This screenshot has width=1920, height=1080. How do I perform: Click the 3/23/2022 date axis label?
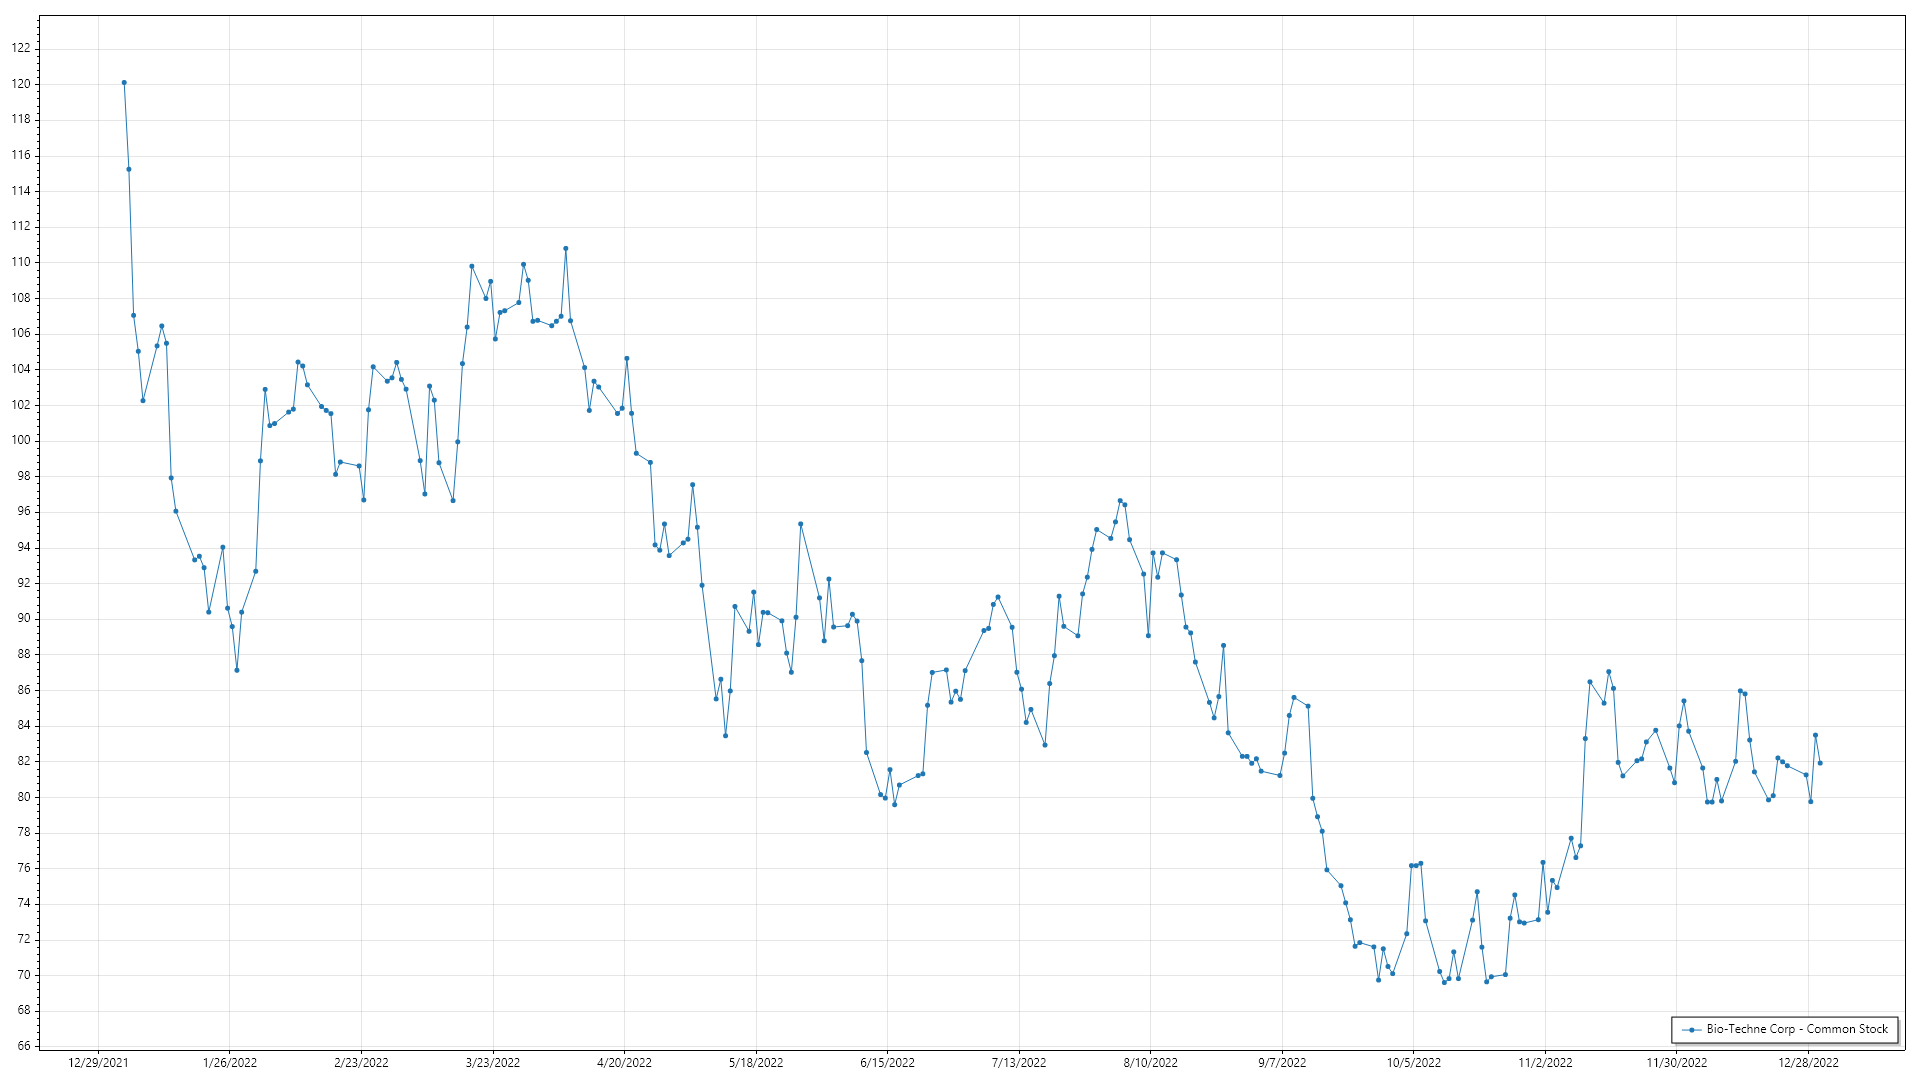(493, 1063)
